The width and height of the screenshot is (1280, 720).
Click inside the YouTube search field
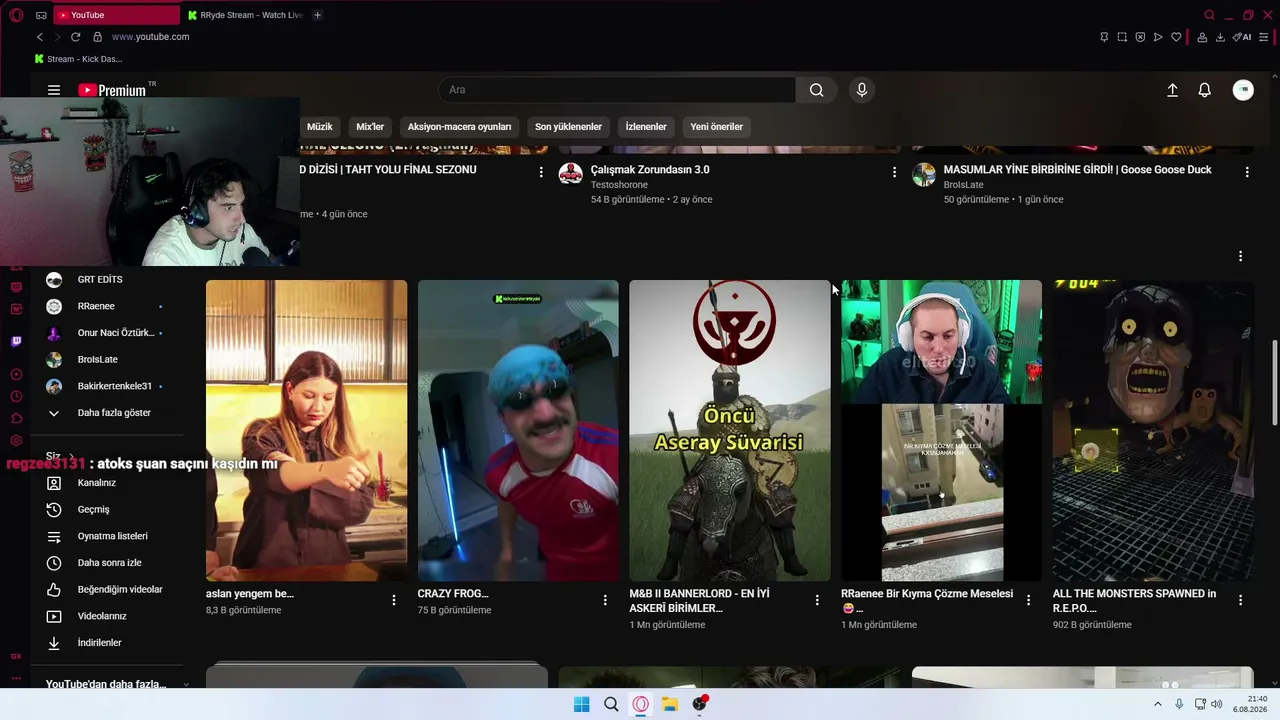tap(617, 90)
